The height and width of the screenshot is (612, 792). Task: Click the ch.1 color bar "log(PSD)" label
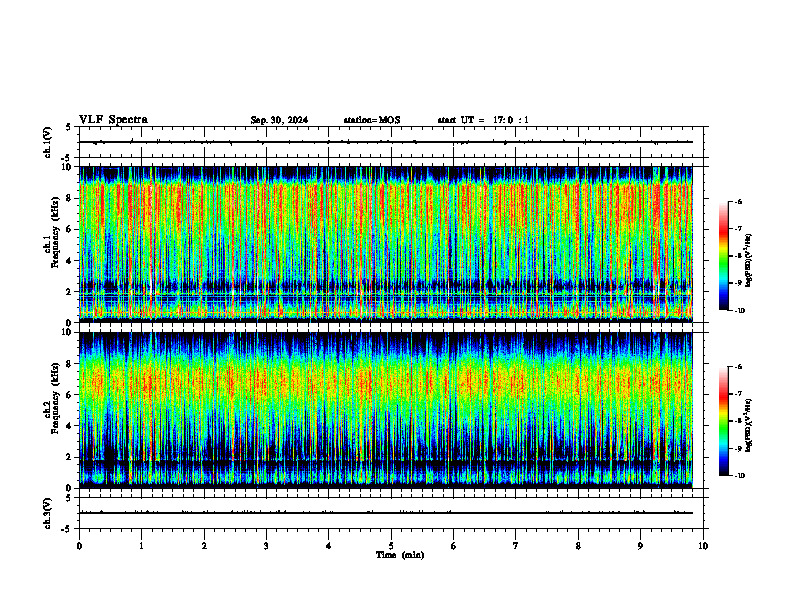748,261
